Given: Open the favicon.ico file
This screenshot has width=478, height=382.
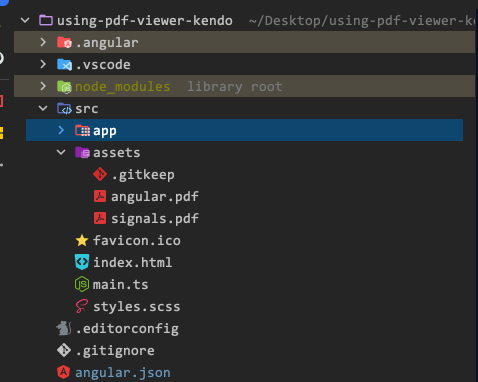Looking at the screenshot, I should (137, 240).
